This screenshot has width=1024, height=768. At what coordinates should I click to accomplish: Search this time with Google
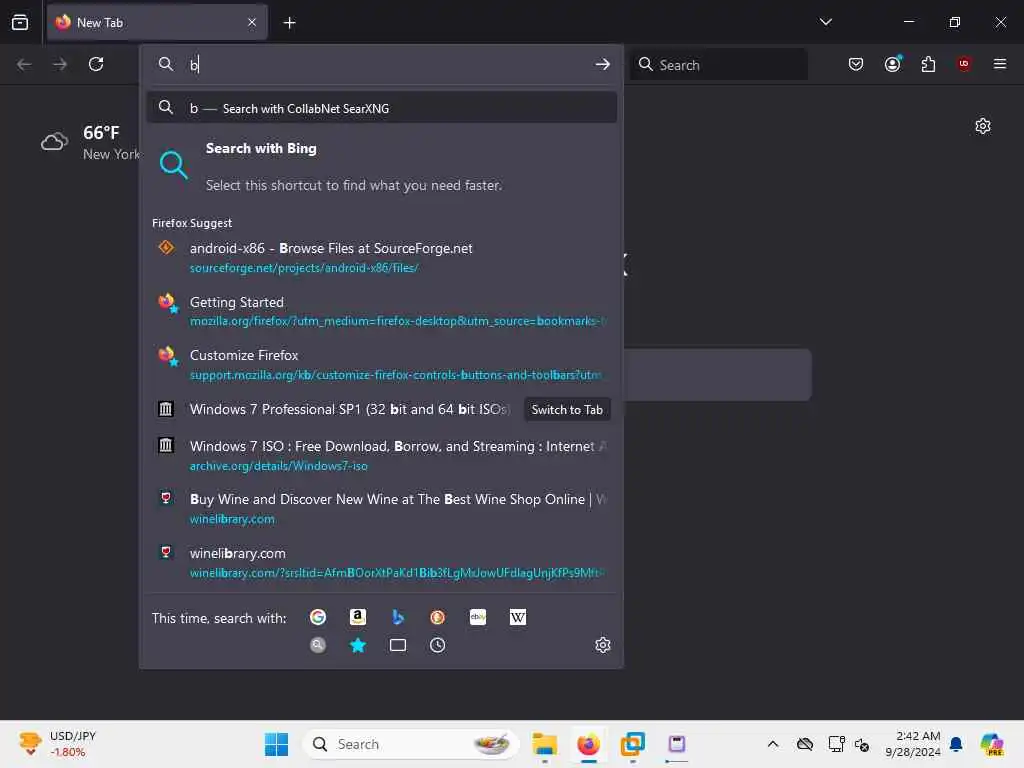coord(318,617)
